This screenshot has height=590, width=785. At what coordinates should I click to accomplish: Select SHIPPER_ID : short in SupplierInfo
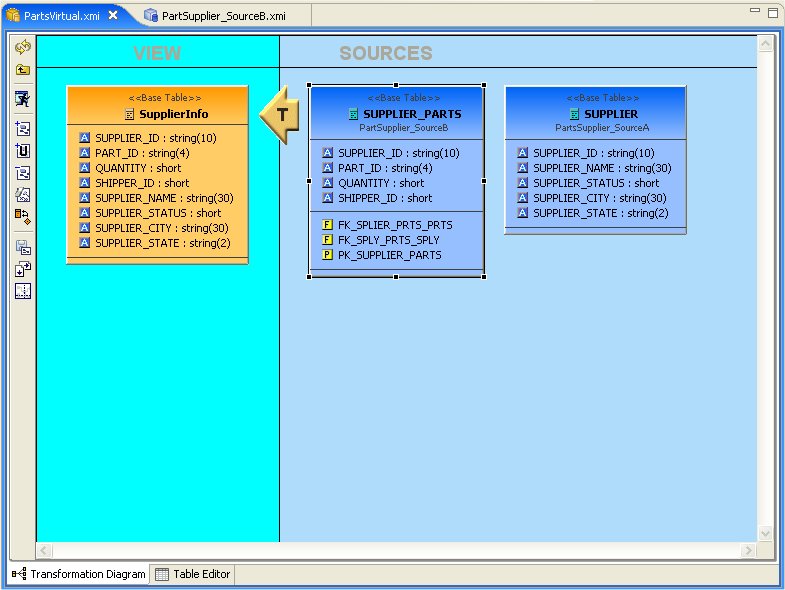(x=142, y=183)
